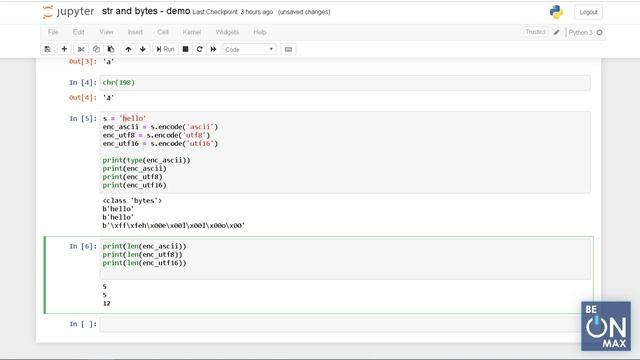Open the Help menu
The width and height of the screenshot is (640, 360).
[x=260, y=32]
